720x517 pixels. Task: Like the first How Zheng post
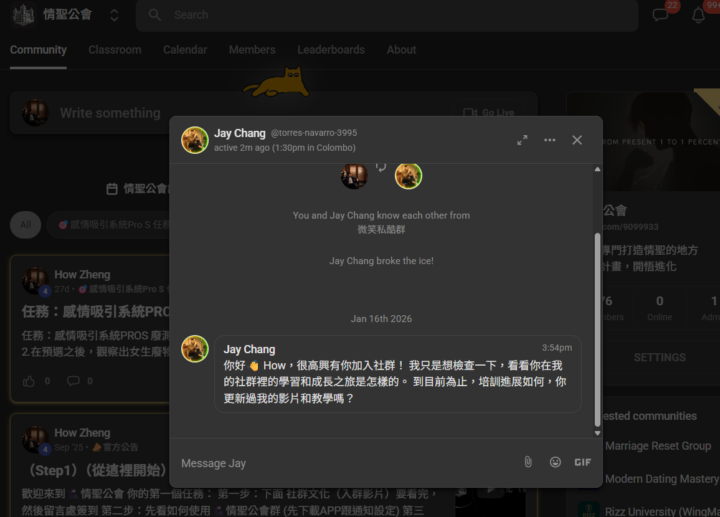[28, 381]
